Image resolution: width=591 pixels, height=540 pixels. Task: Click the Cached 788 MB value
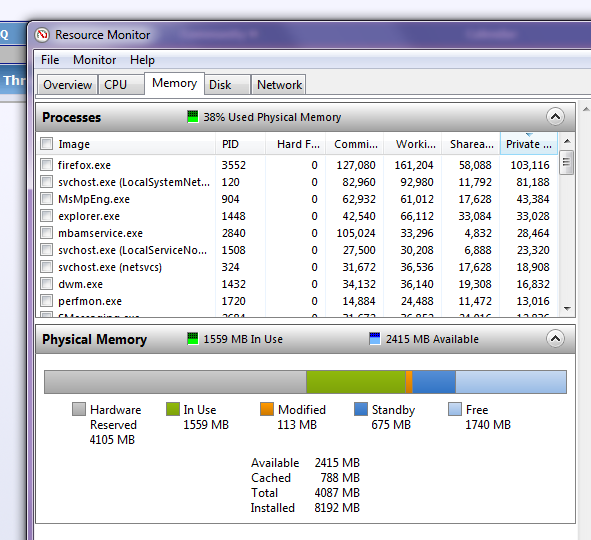point(340,477)
